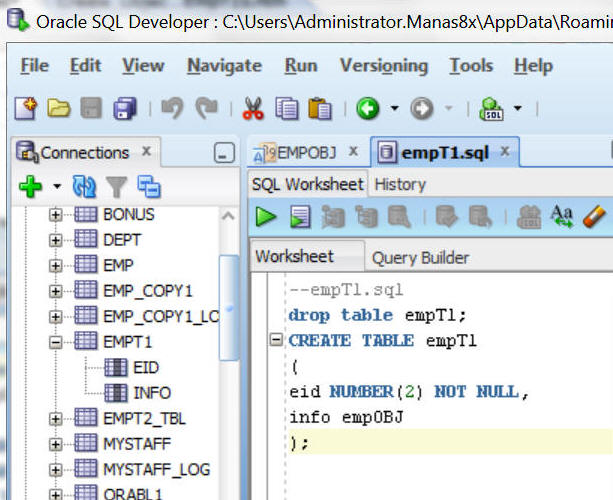This screenshot has height=500, width=613.
Task: Expand the DEPT table node
Action: coord(56,240)
